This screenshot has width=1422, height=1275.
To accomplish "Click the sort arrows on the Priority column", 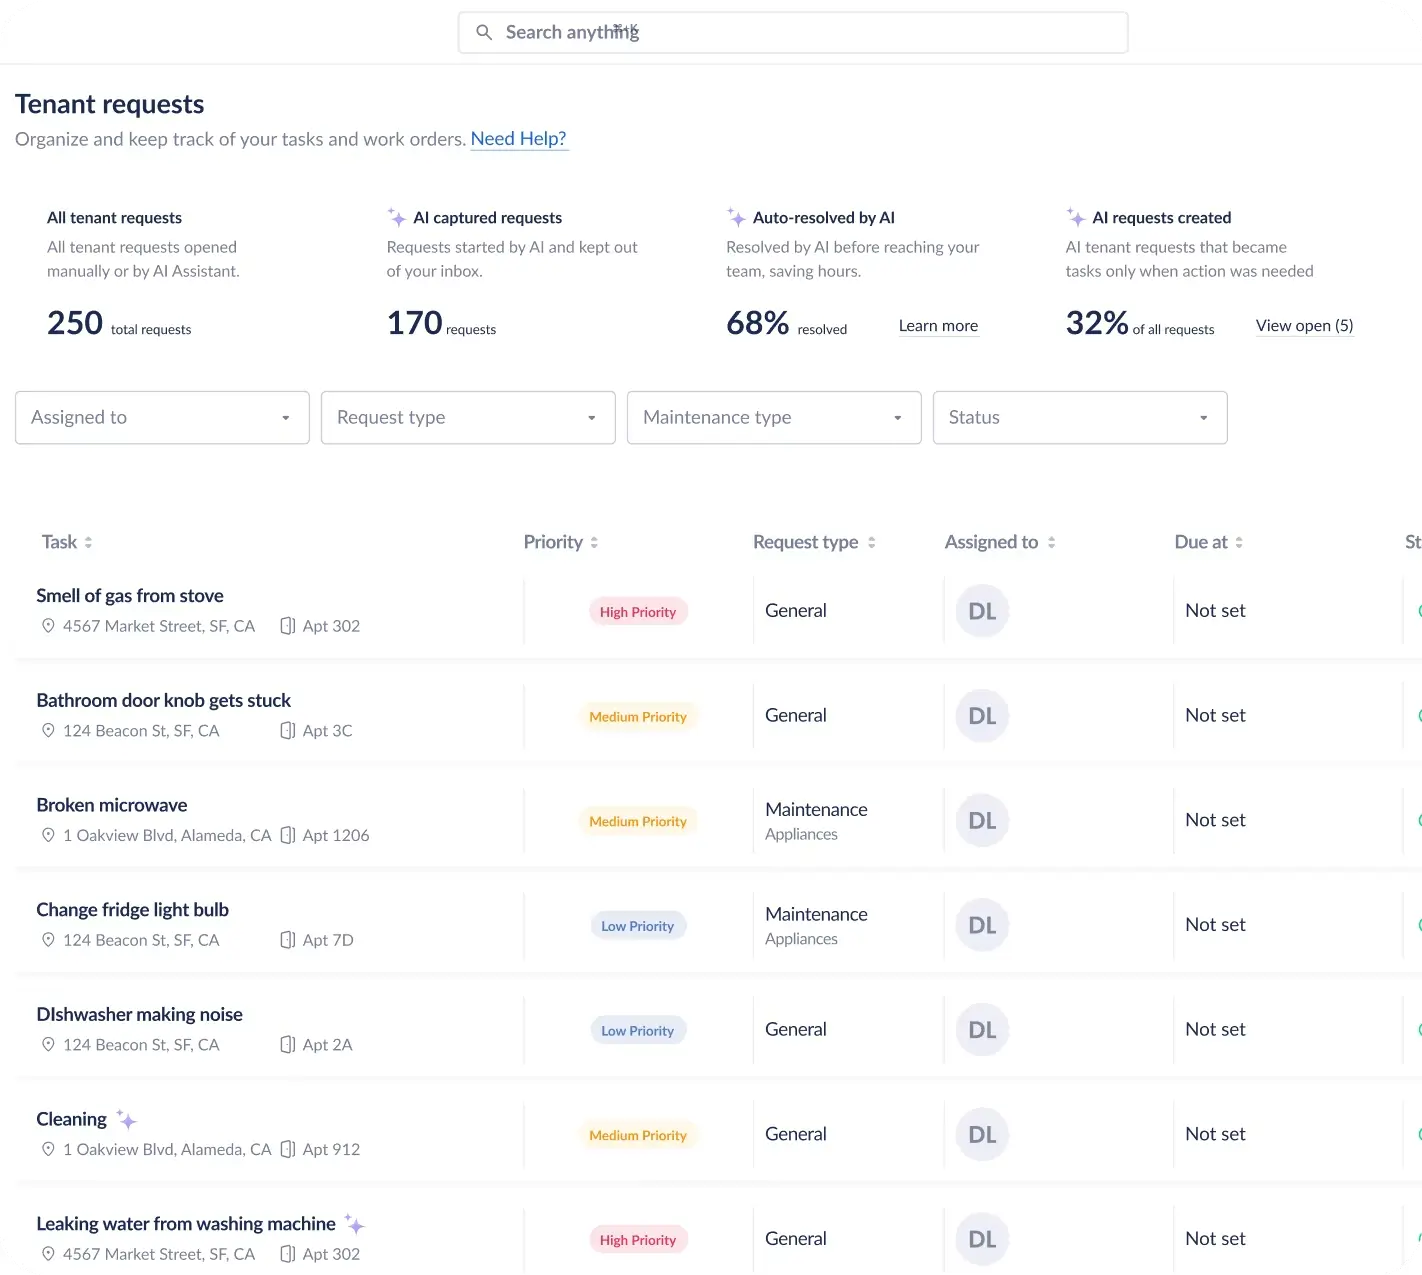I will point(593,542).
